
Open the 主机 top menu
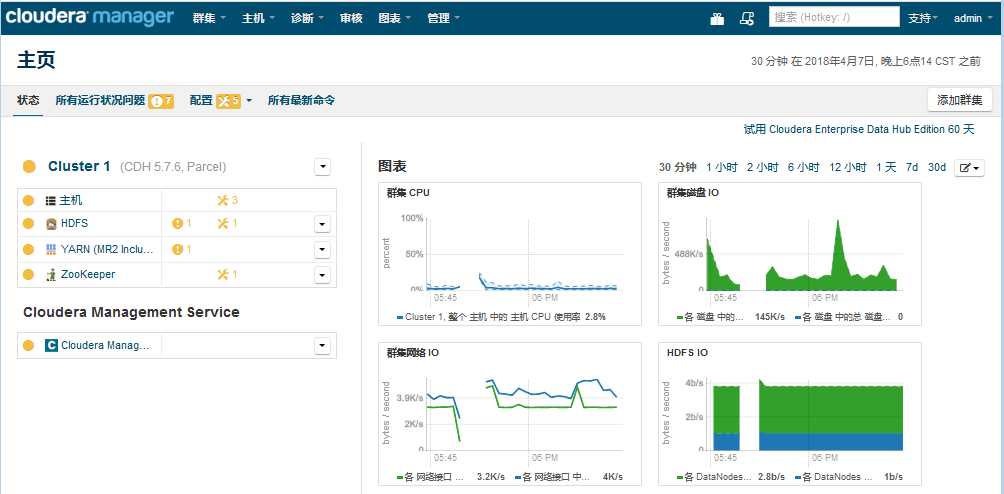click(x=258, y=19)
